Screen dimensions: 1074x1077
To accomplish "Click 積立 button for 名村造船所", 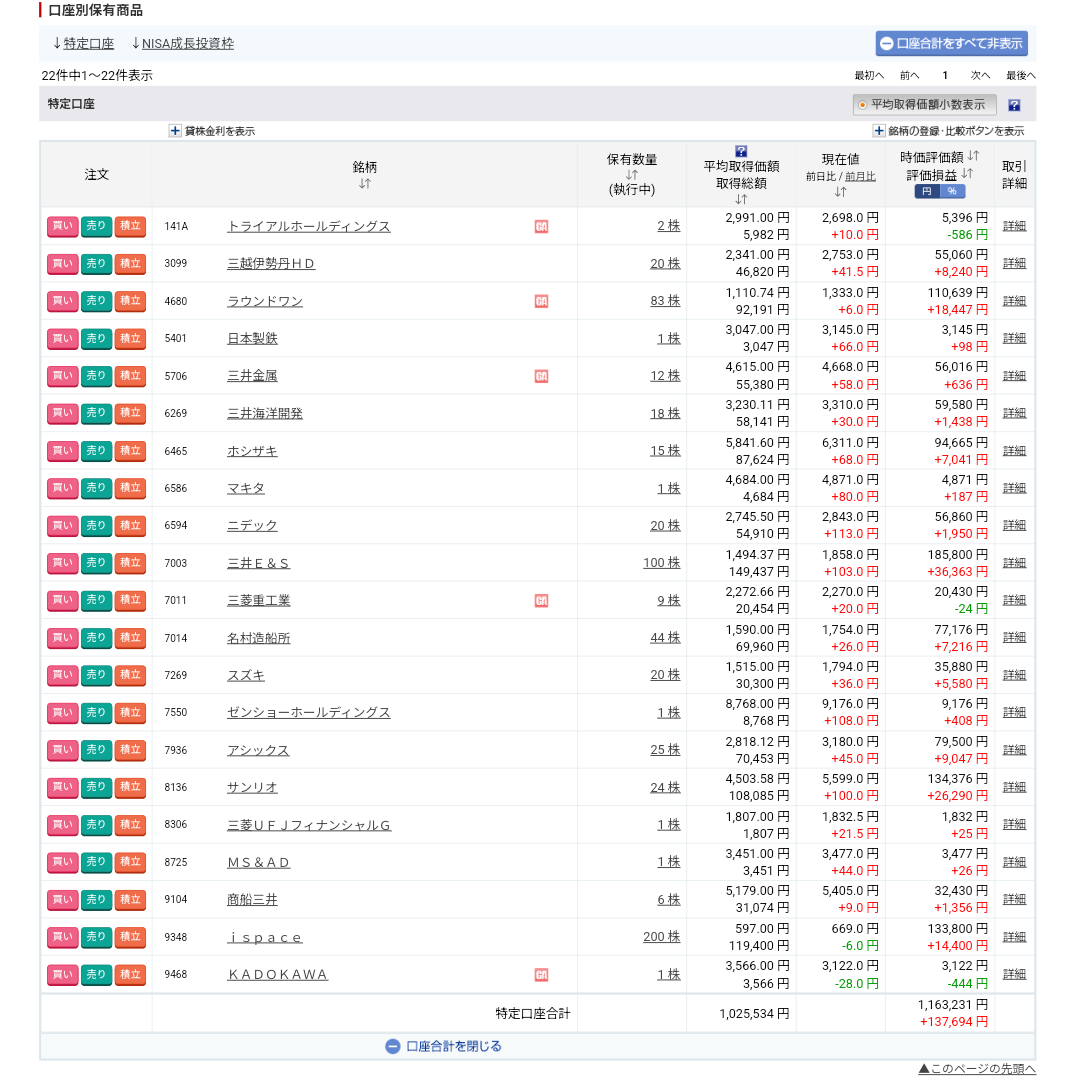I will 130,637.
